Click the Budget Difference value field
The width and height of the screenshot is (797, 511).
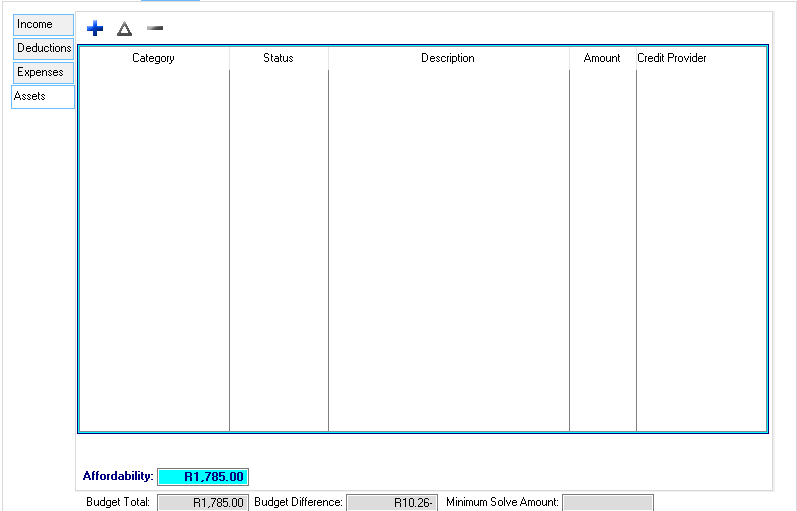391,502
